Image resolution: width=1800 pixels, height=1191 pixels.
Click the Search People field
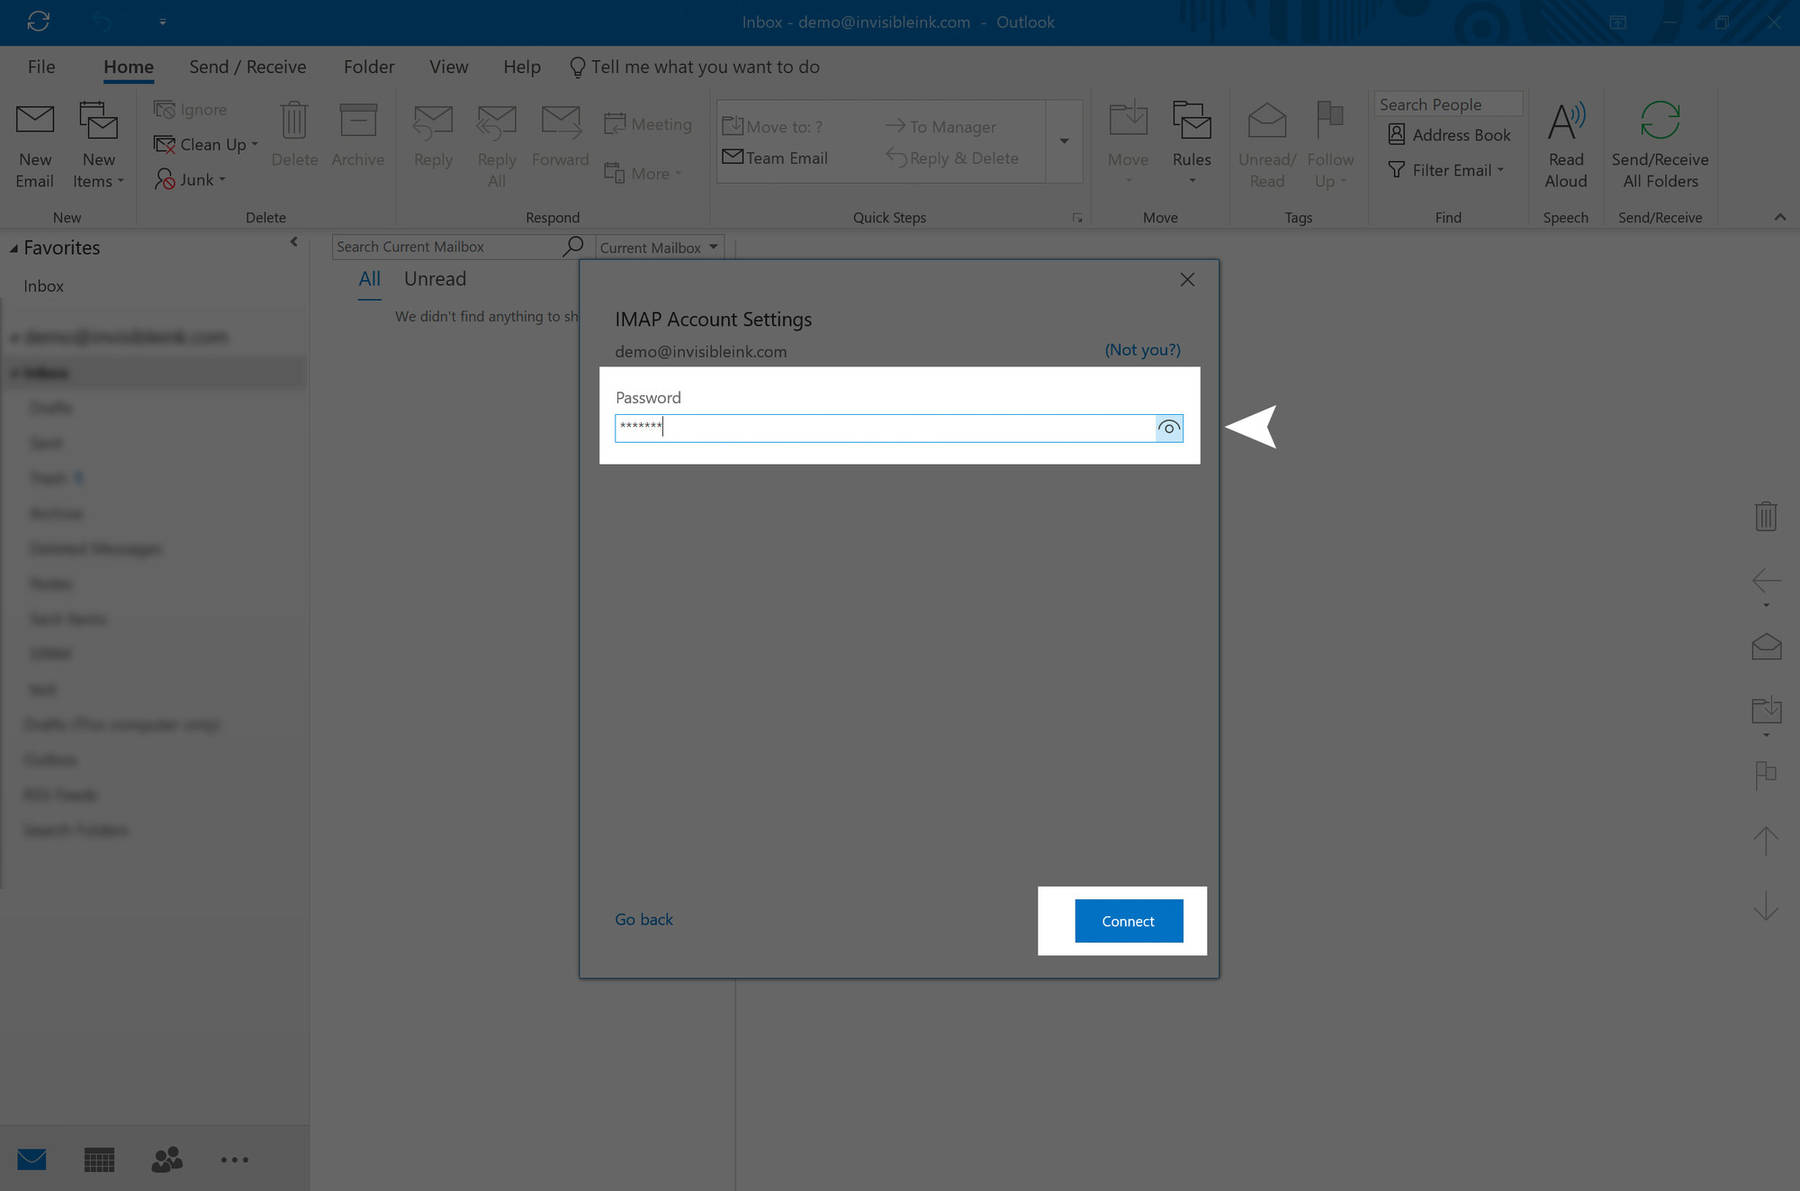(1448, 104)
